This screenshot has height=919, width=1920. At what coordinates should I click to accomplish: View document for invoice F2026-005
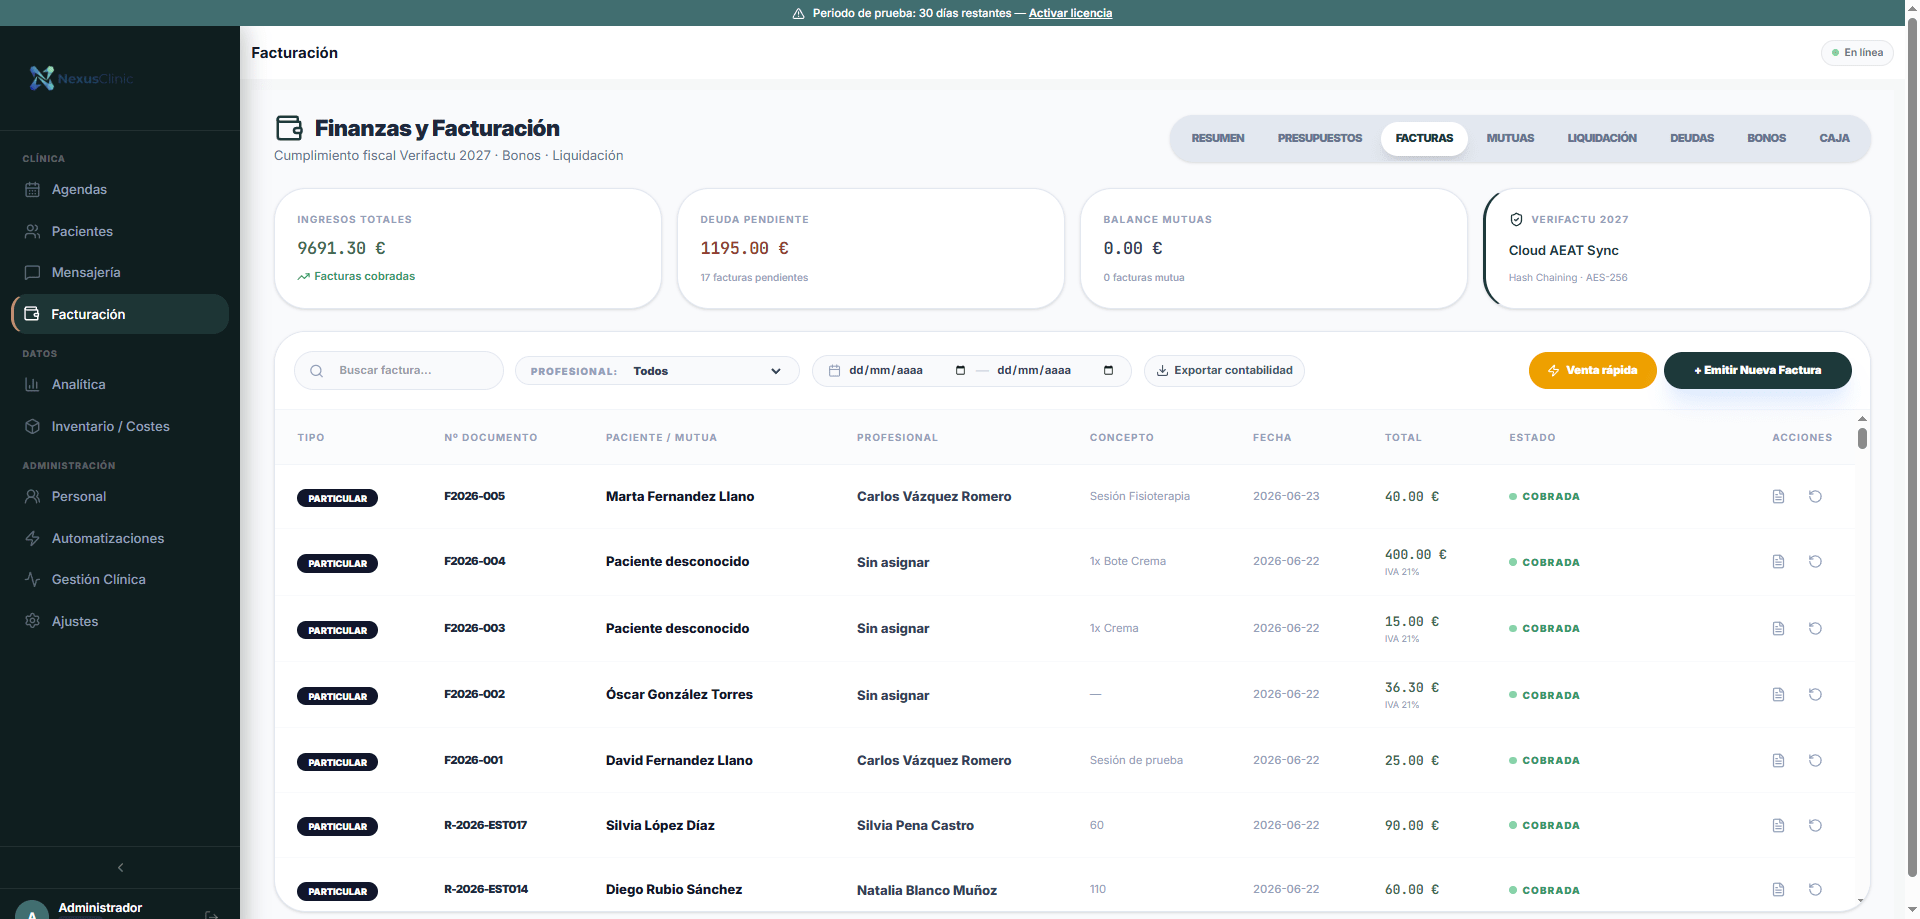(1778, 496)
